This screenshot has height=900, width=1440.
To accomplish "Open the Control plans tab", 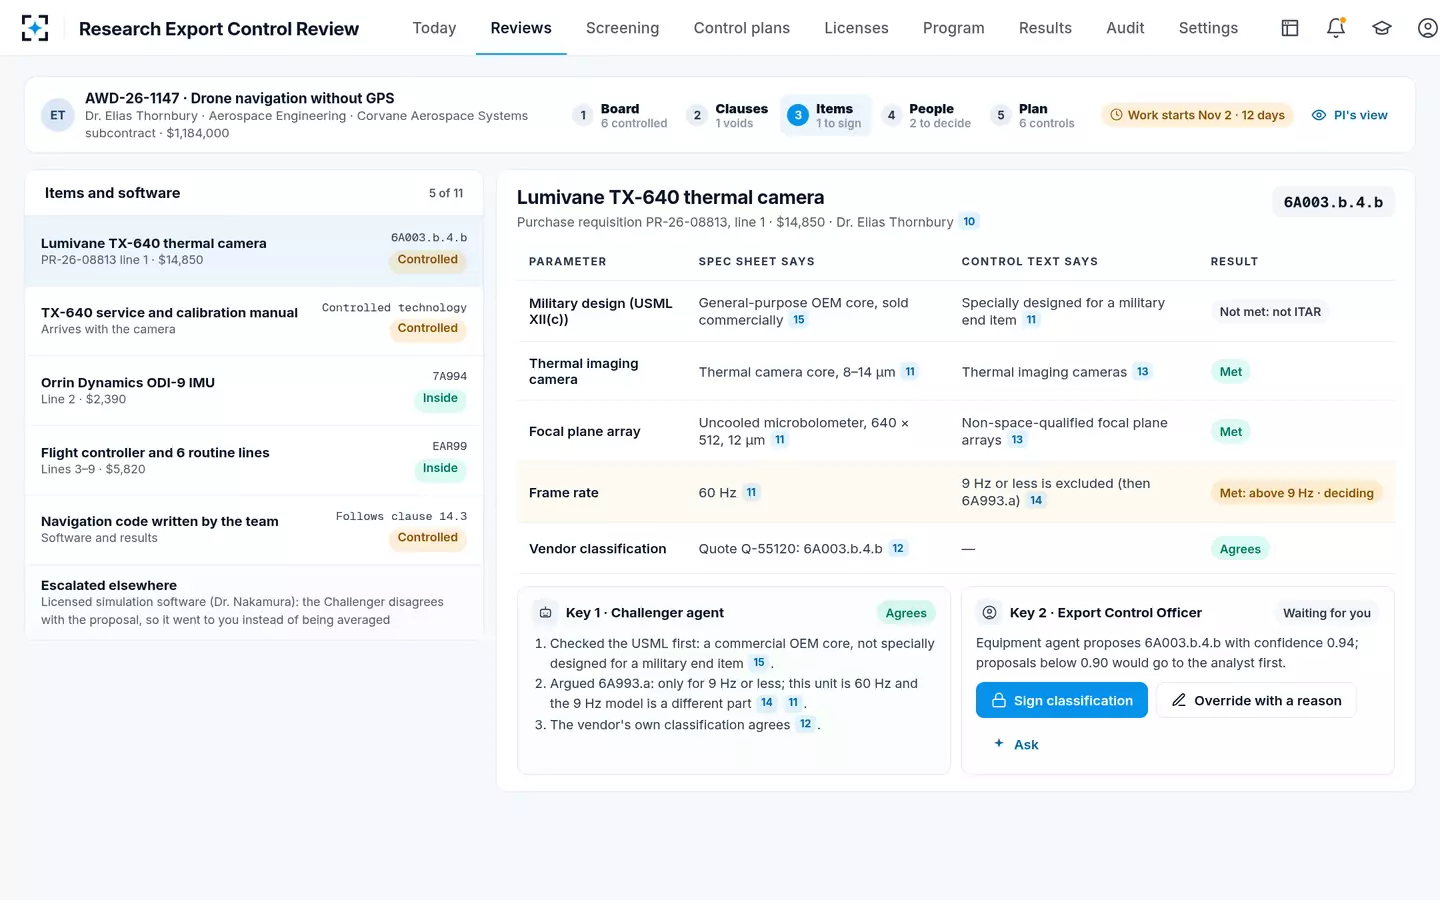I will (741, 28).
